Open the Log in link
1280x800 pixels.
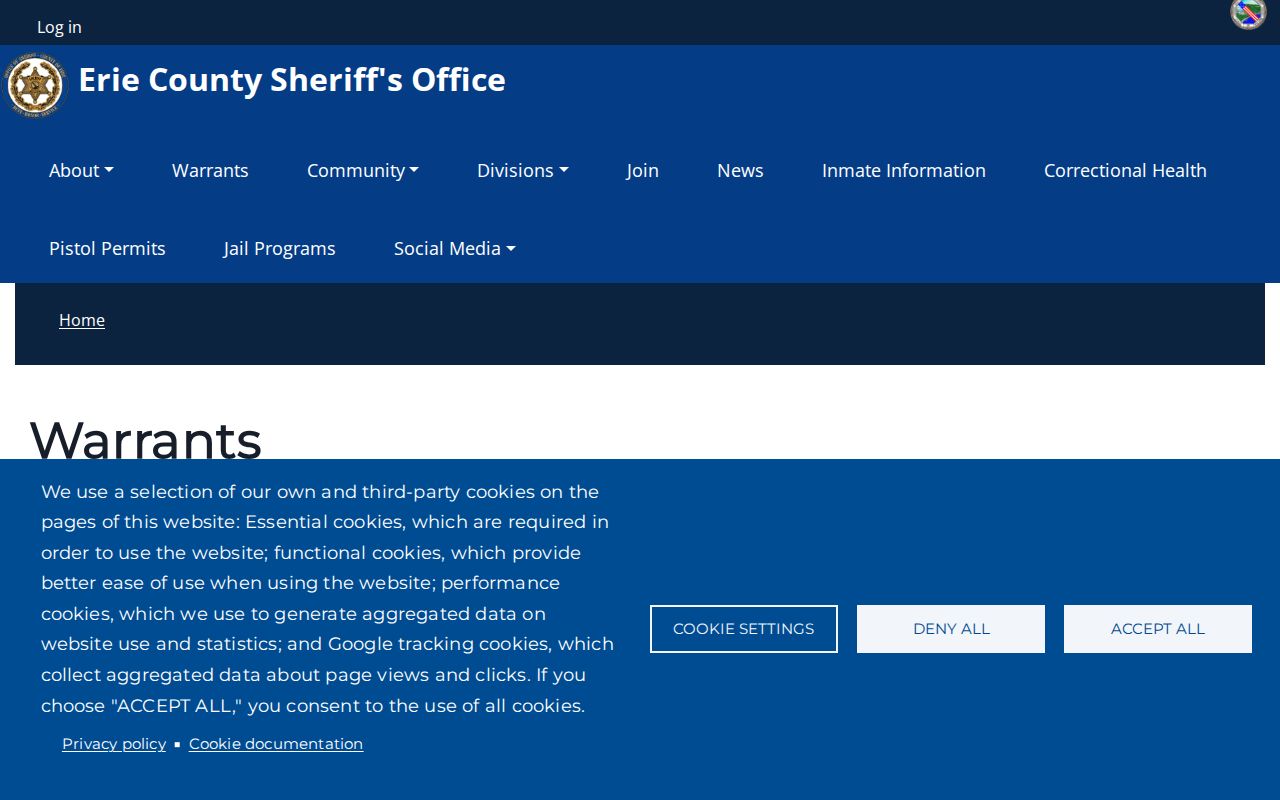59,27
